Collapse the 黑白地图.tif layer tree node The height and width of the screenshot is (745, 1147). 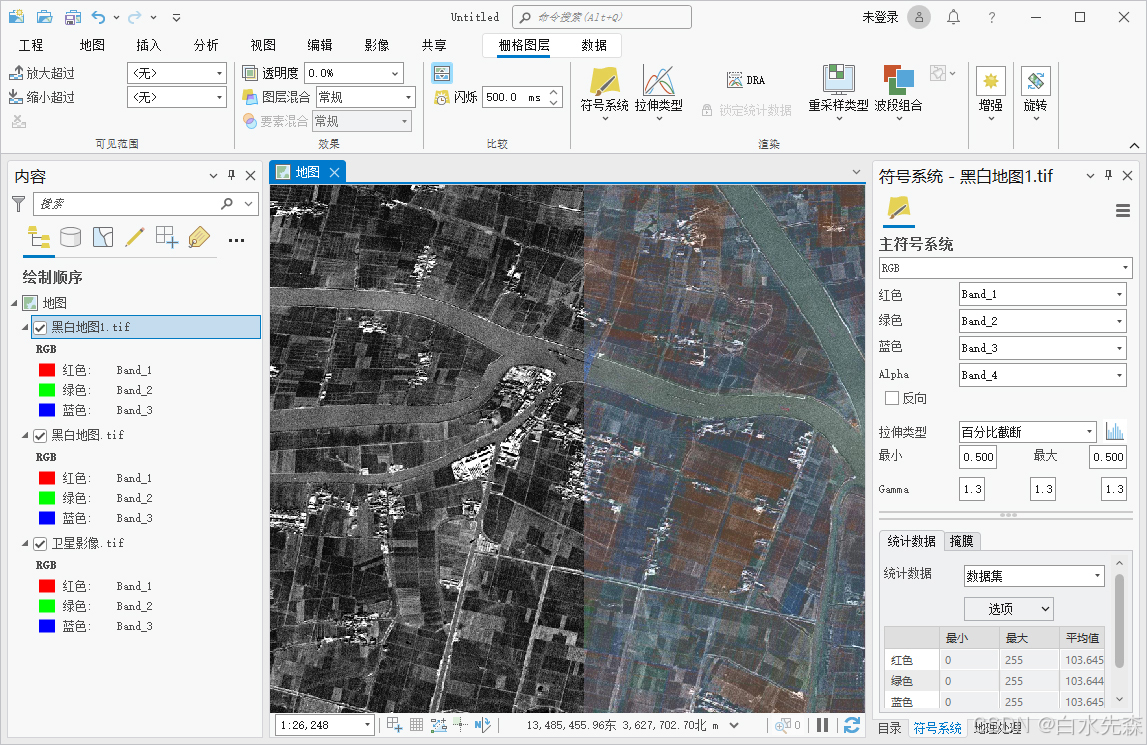26,435
